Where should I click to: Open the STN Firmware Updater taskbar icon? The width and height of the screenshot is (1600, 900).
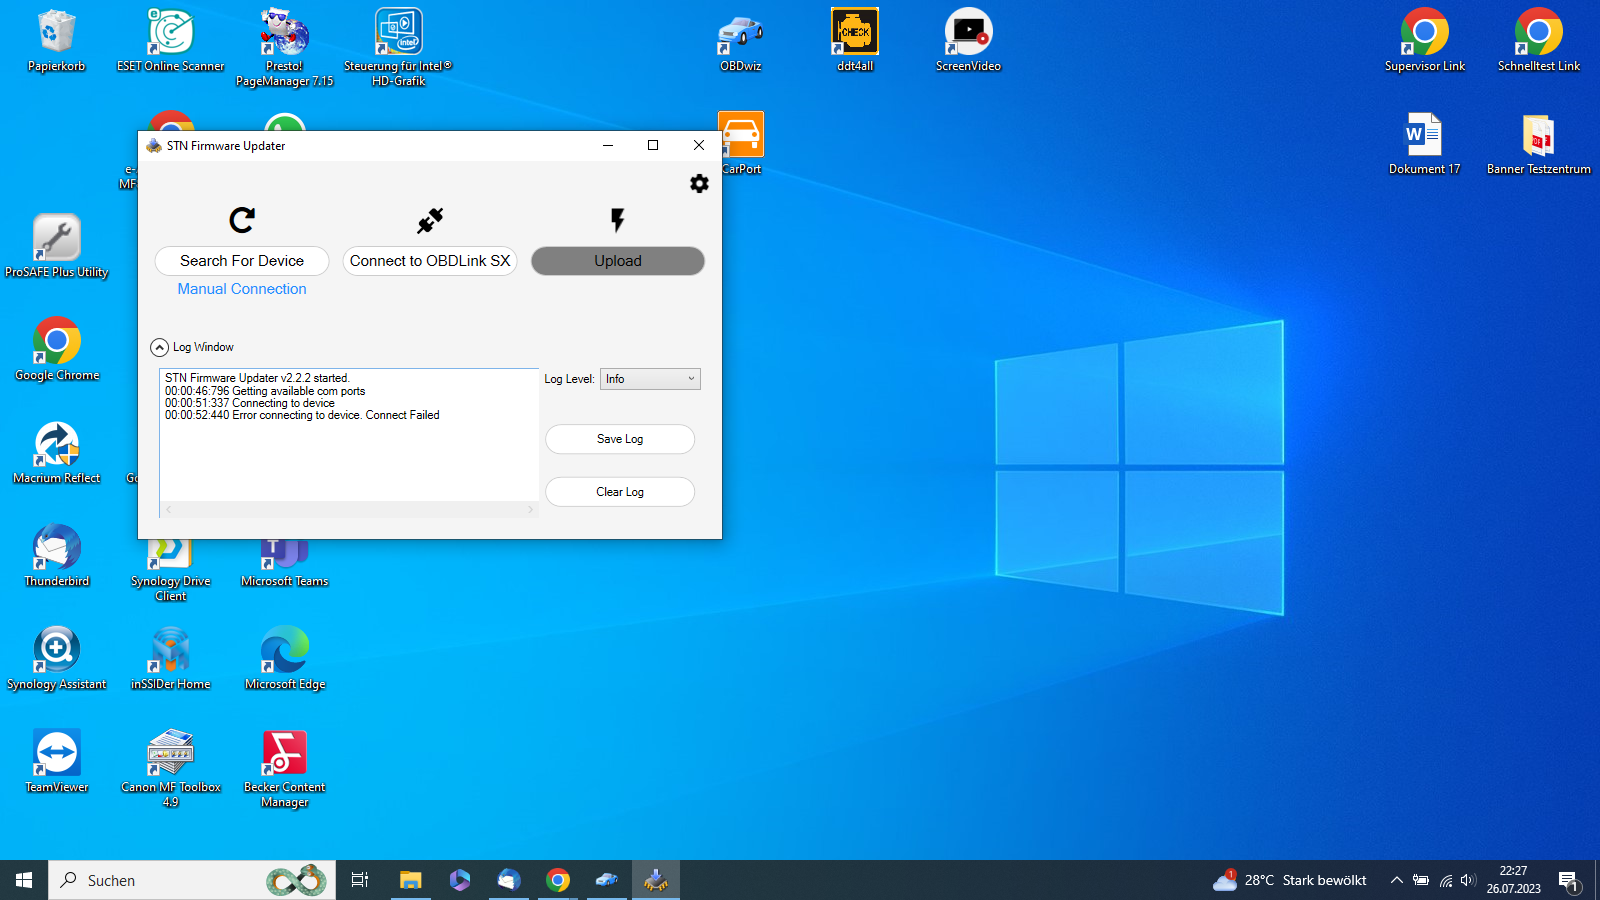(x=656, y=880)
